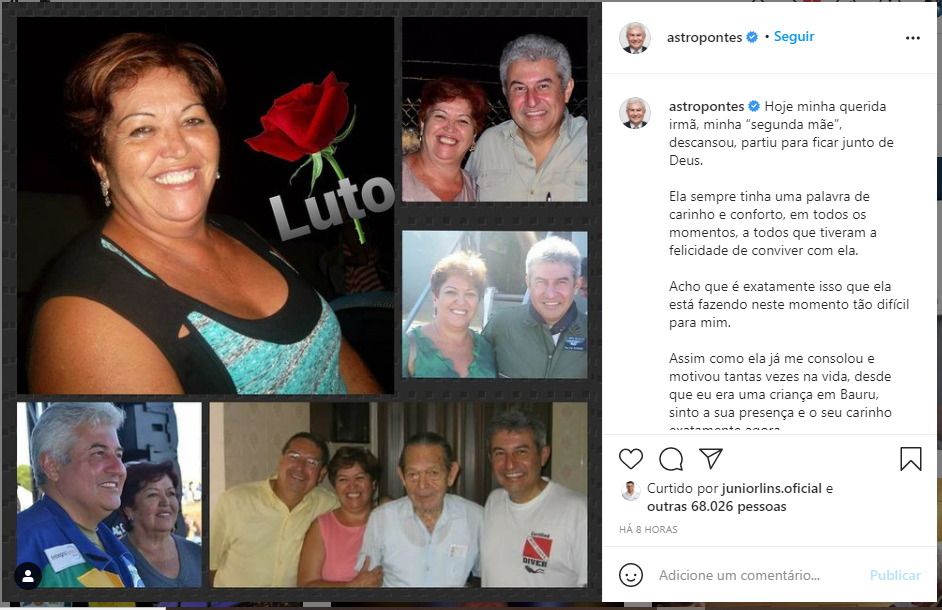Screen dimensions: 942x610
Task: Click astropontes avatar in the post header
Action: (635, 38)
